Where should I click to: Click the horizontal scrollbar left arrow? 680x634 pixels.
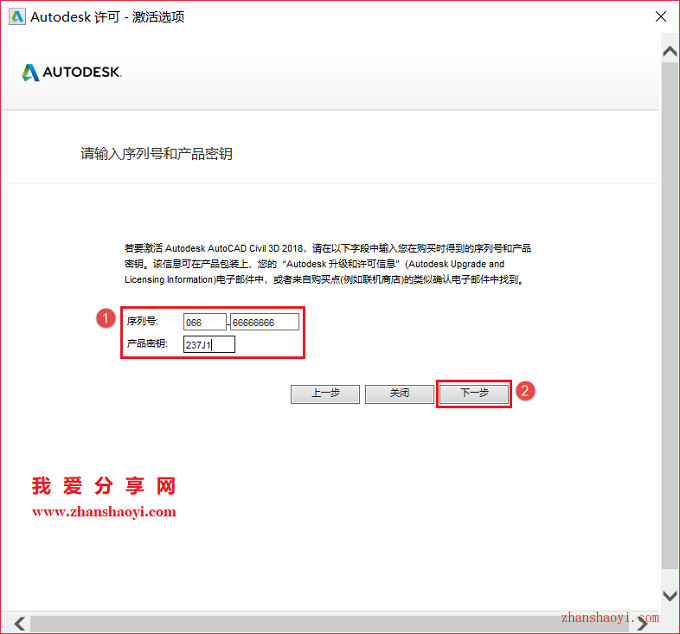point(19,624)
